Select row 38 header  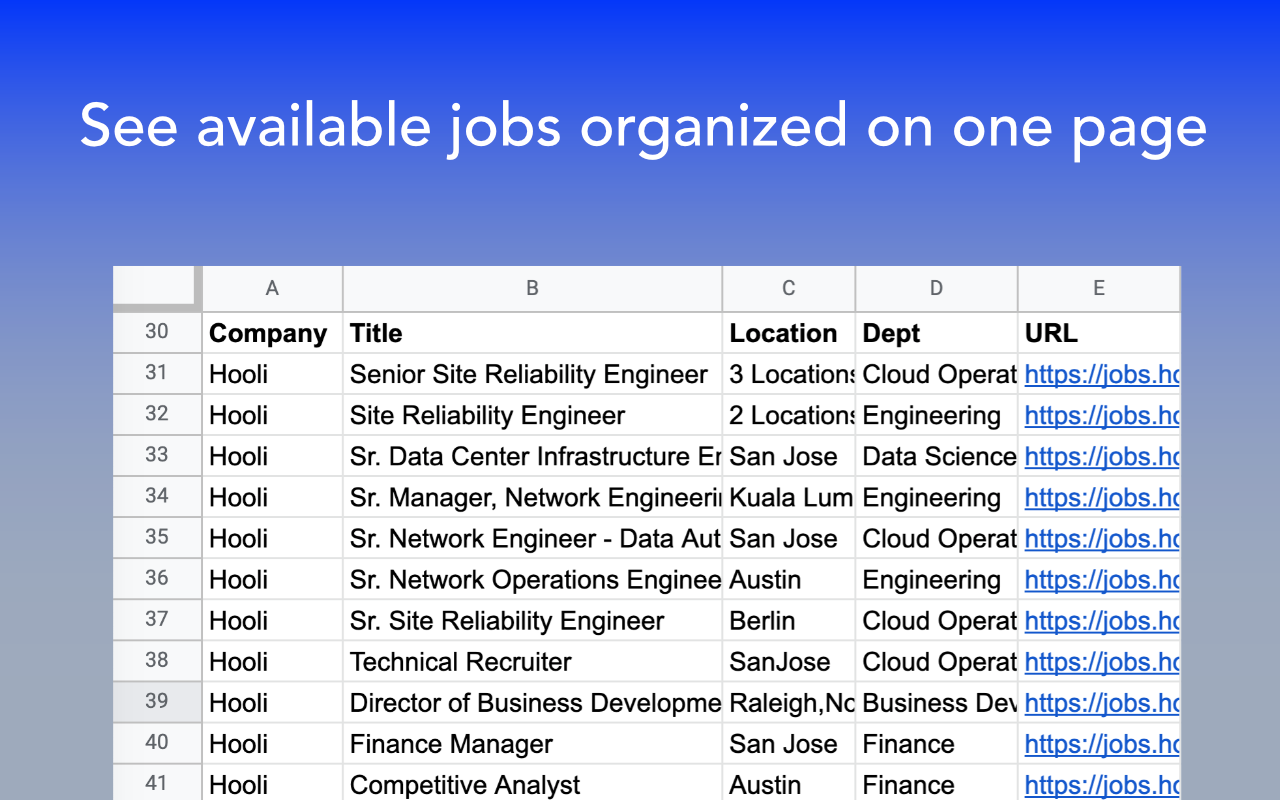pyautogui.click(x=157, y=660)
